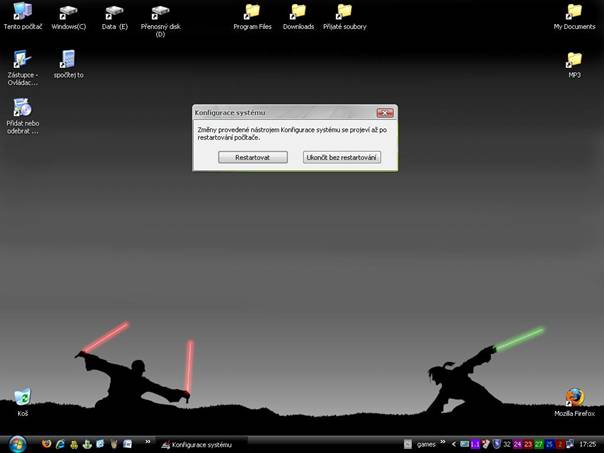Select Zástupce - Ovládac... shortcut icon
604x453 pixels.
[x=23, y=68]
